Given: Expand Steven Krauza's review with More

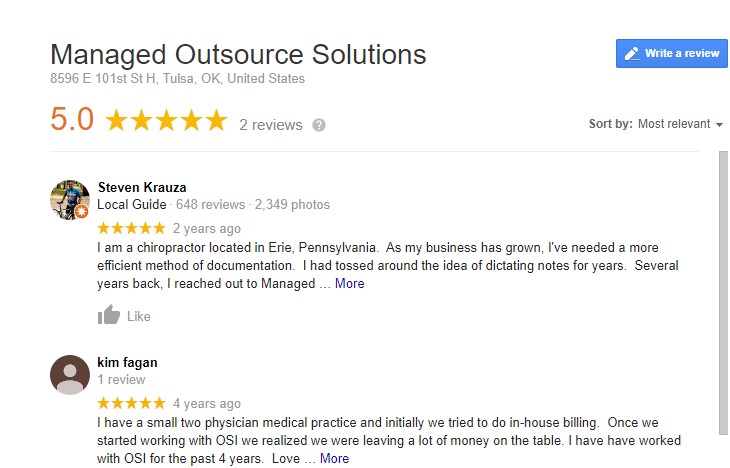Looking at the screenshot, I should [349, 283].
